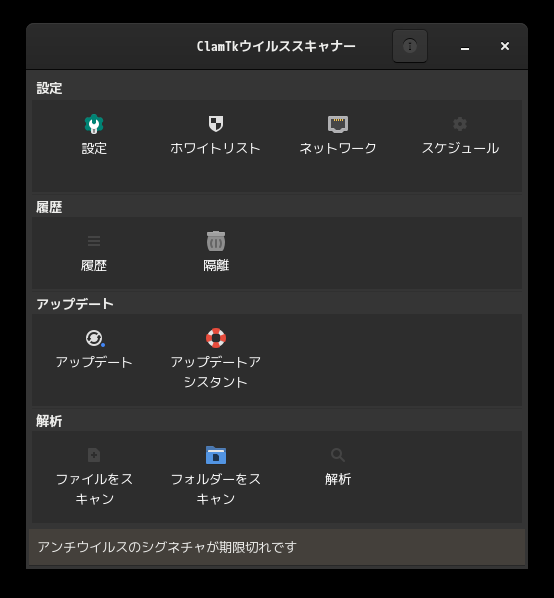Open the 解析 magnifier icon
This screenshot has width=554, height=598.
338,455
